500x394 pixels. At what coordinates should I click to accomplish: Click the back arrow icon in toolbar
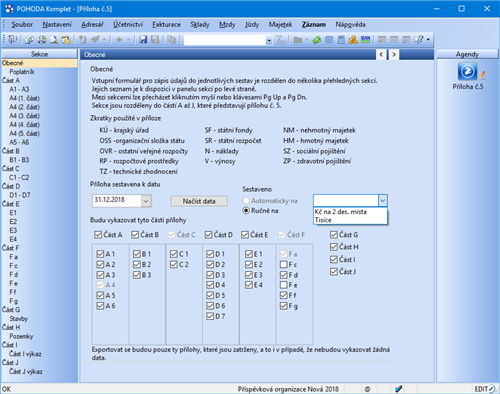coord(119,40)
